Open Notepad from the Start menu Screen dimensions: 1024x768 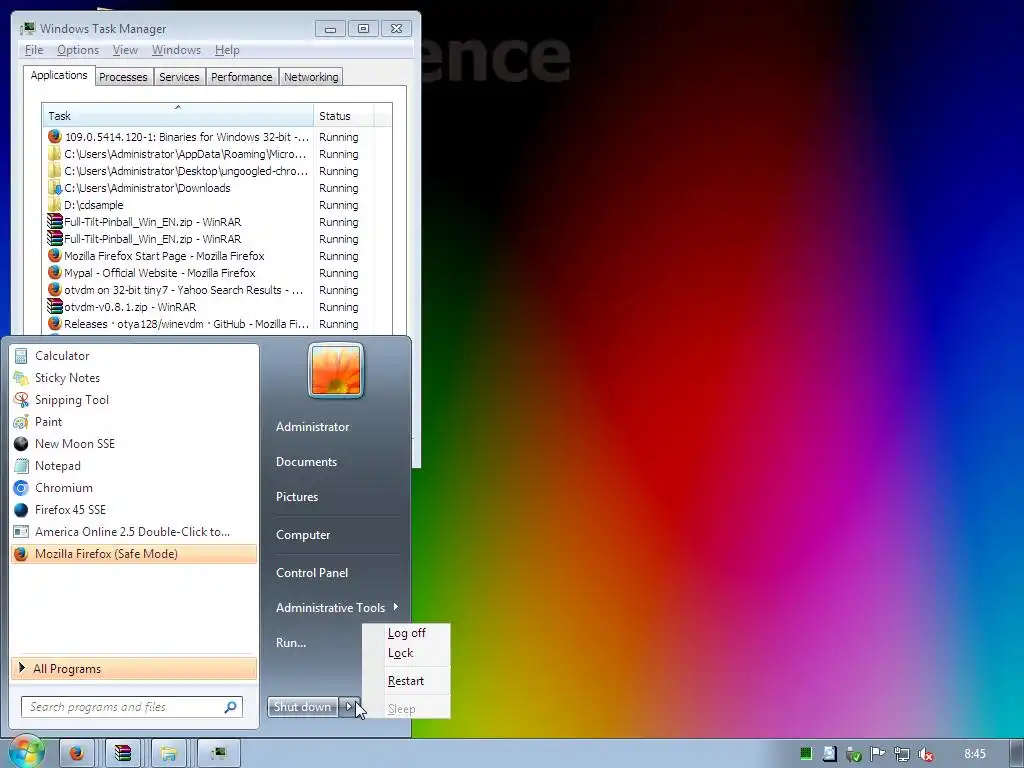pos(134,466)
